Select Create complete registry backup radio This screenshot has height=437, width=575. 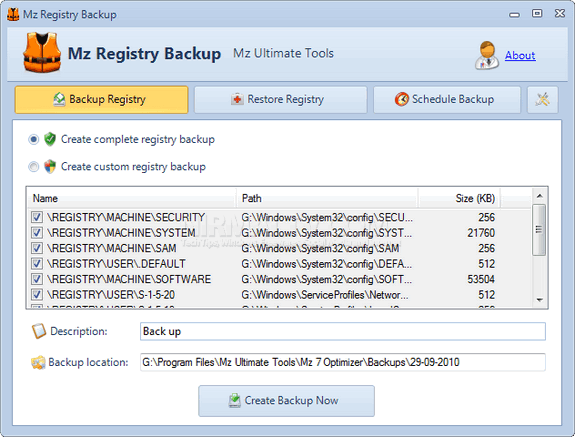(x=33, y=139)
